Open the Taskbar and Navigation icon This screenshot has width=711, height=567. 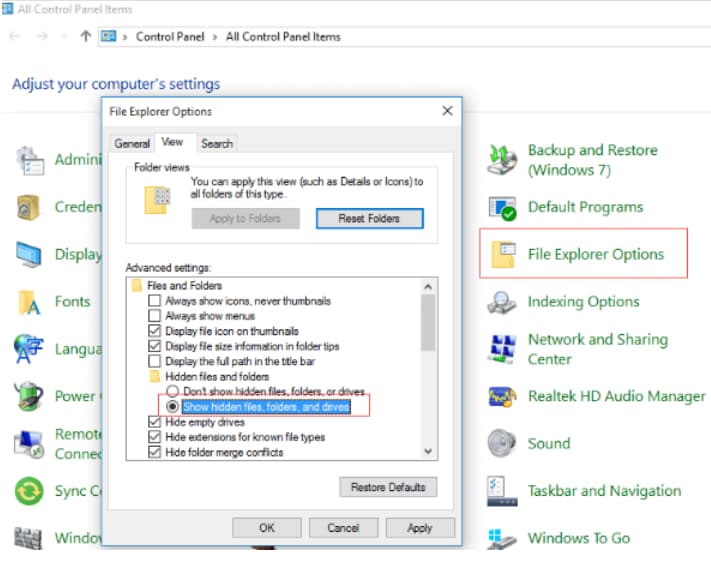502,491
